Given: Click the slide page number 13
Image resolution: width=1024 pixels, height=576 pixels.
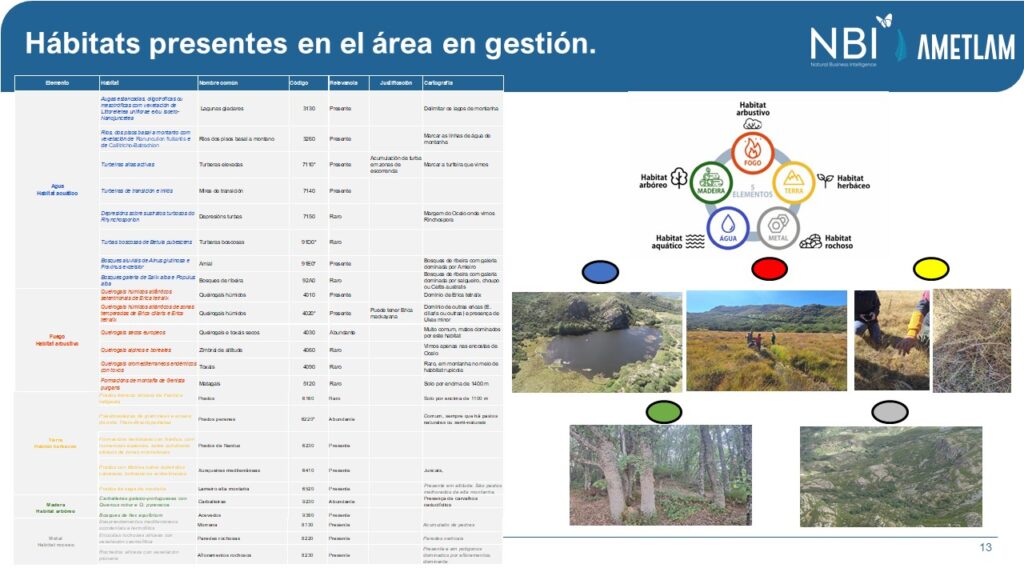Looking at the screenshot, I should coord(985,547).
